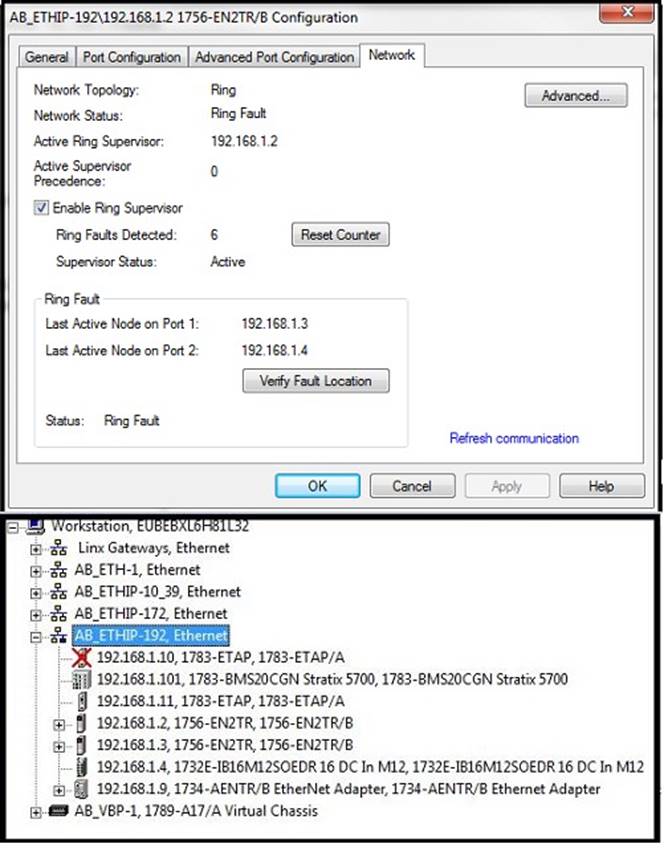
Task: Expand the 192.168.1.3 1756-EN2TR node
Action: click(59, 747)
